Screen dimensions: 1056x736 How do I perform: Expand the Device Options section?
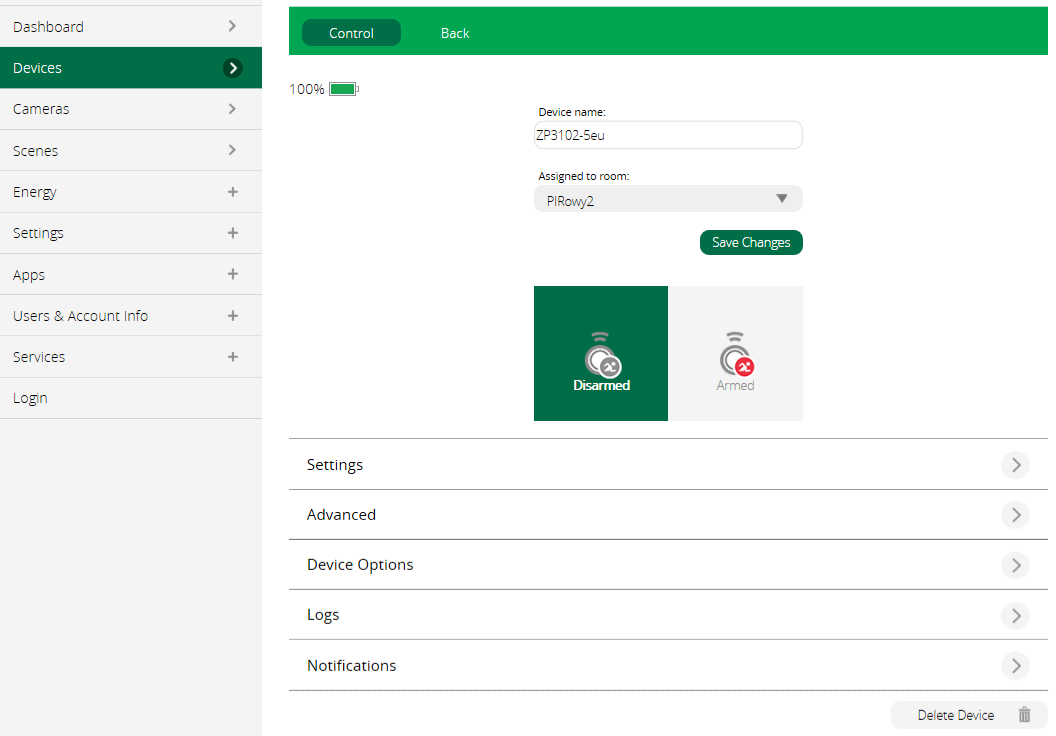pyautogui.click(x=1015, y=565)
